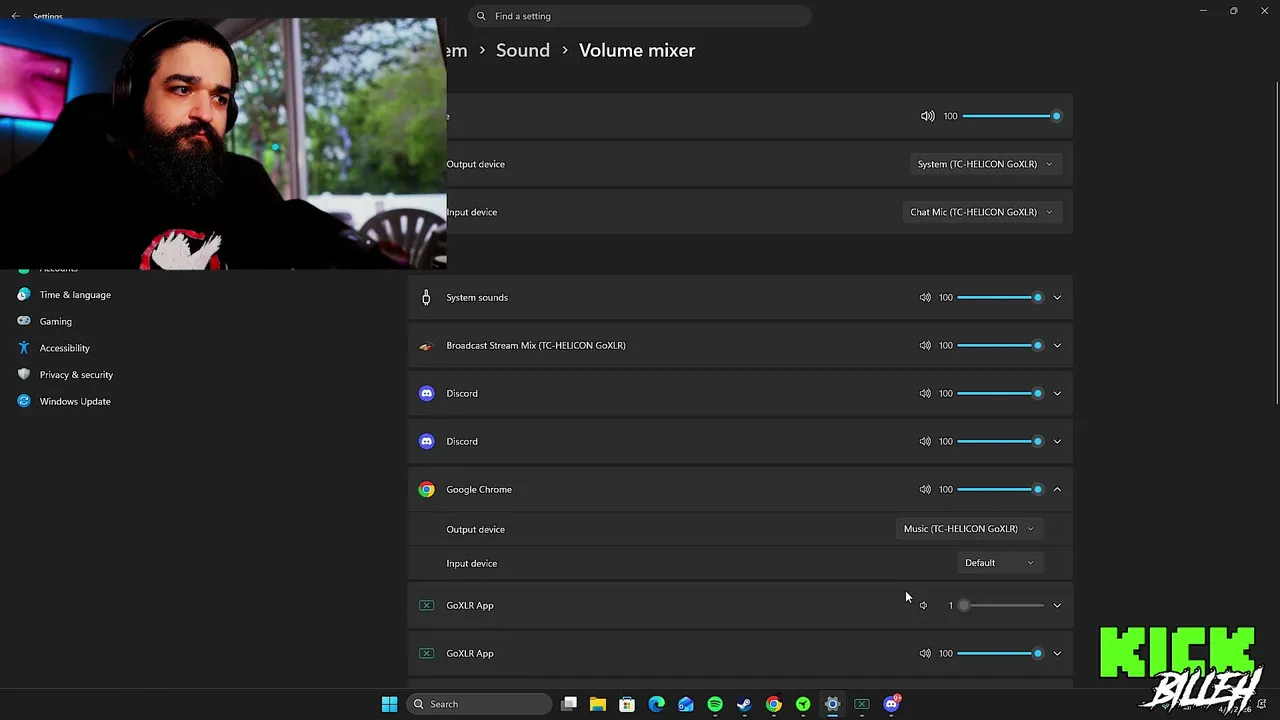The image size is (1280, 720).
Task: Click the Google Chrome volume slider
Action: pos(1000,489)
